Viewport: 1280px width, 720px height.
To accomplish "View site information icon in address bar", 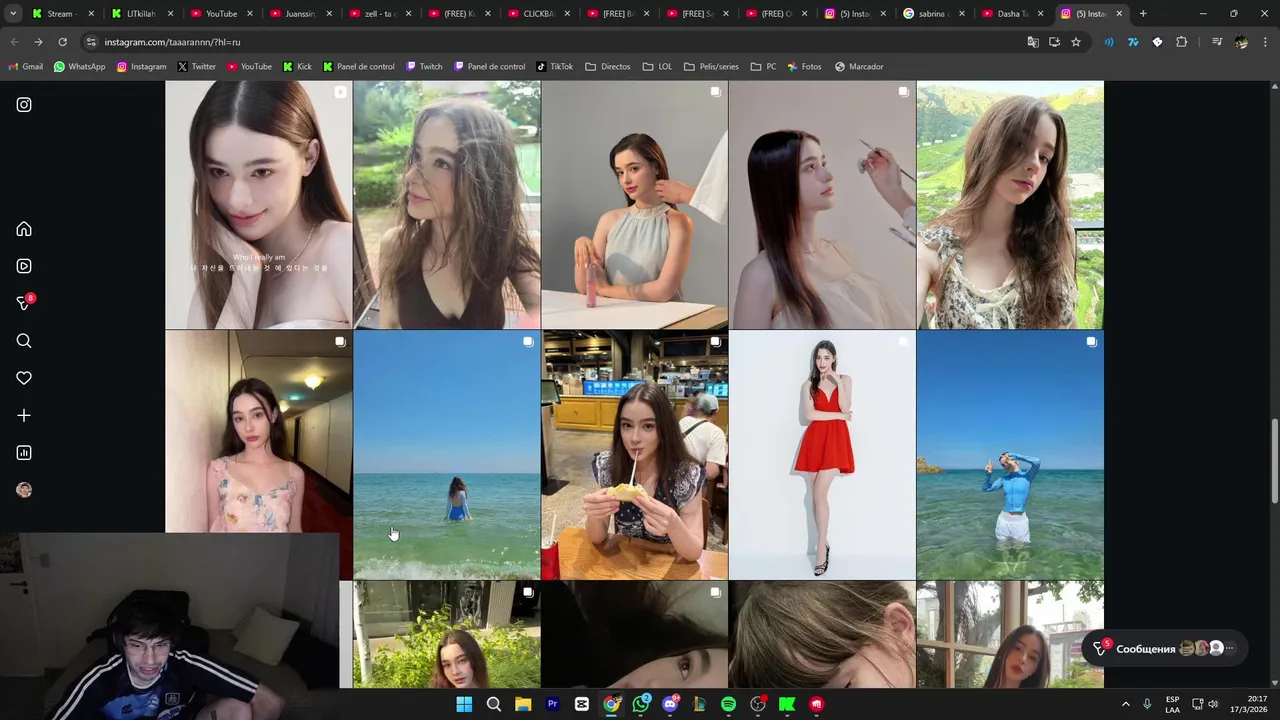I will point(91,42).
